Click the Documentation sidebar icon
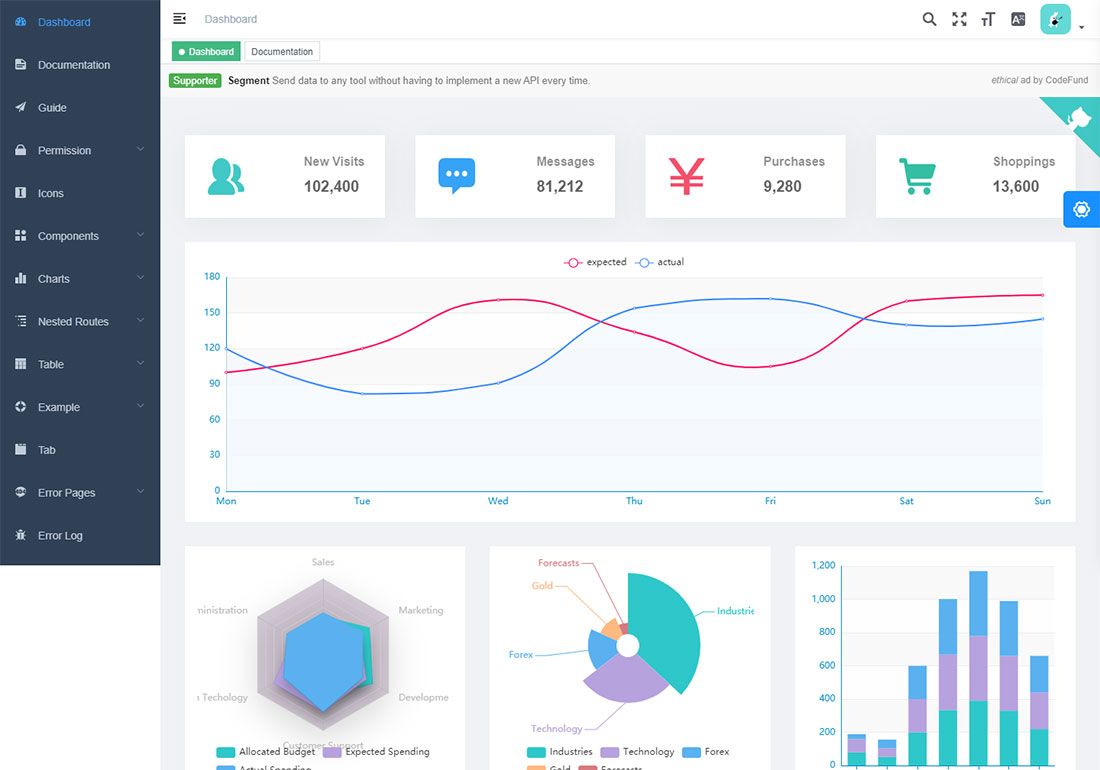 20,65
